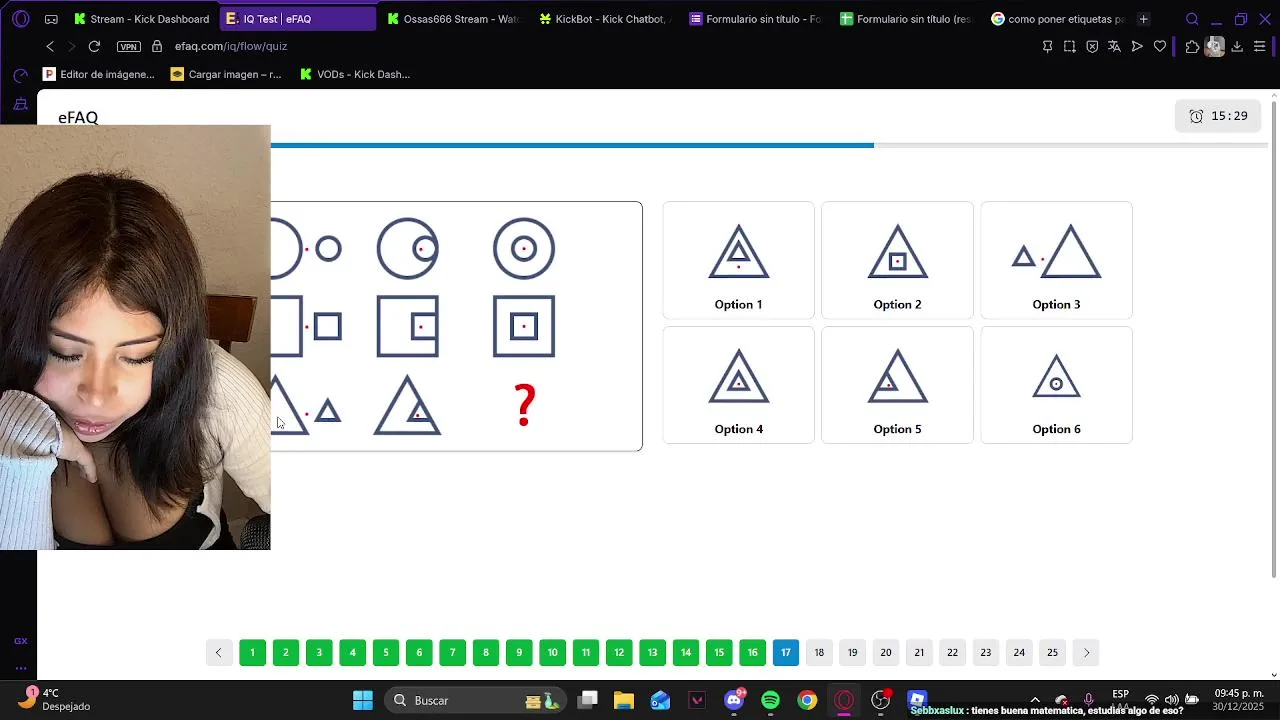Open Google Chrome from taskbar
The width and height of the screenshot is (1280, 720).
pos(807,700)
